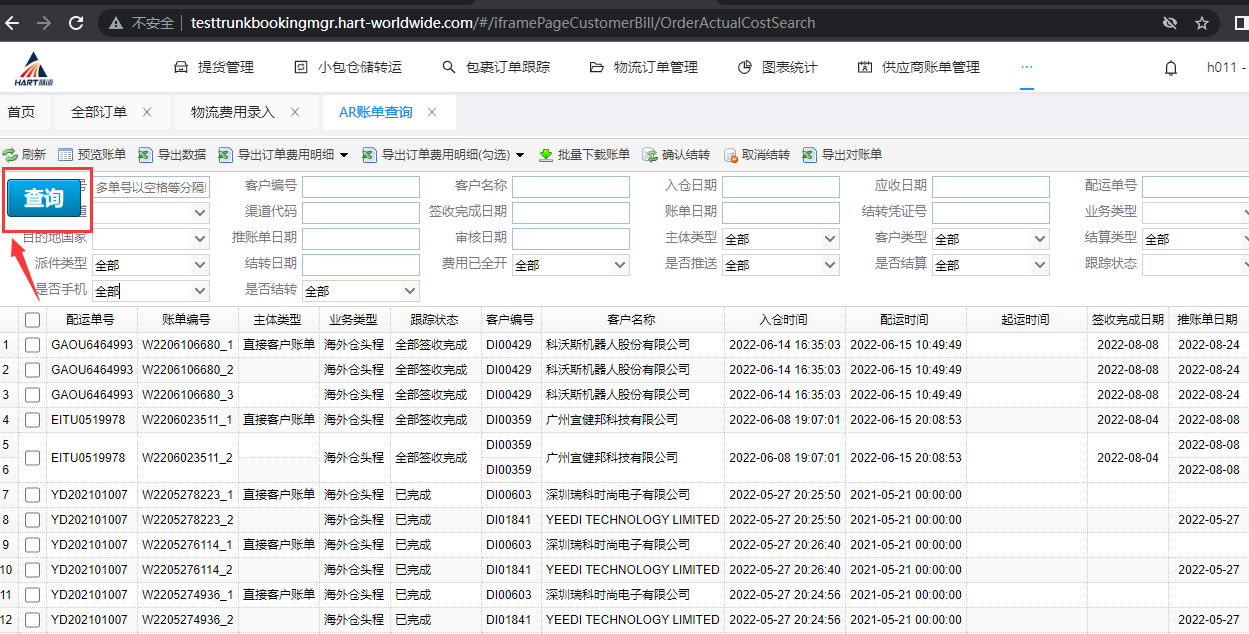
Task: Check the row 1 checkbox for GAOU6464993
Action: [x=33, y=345]
